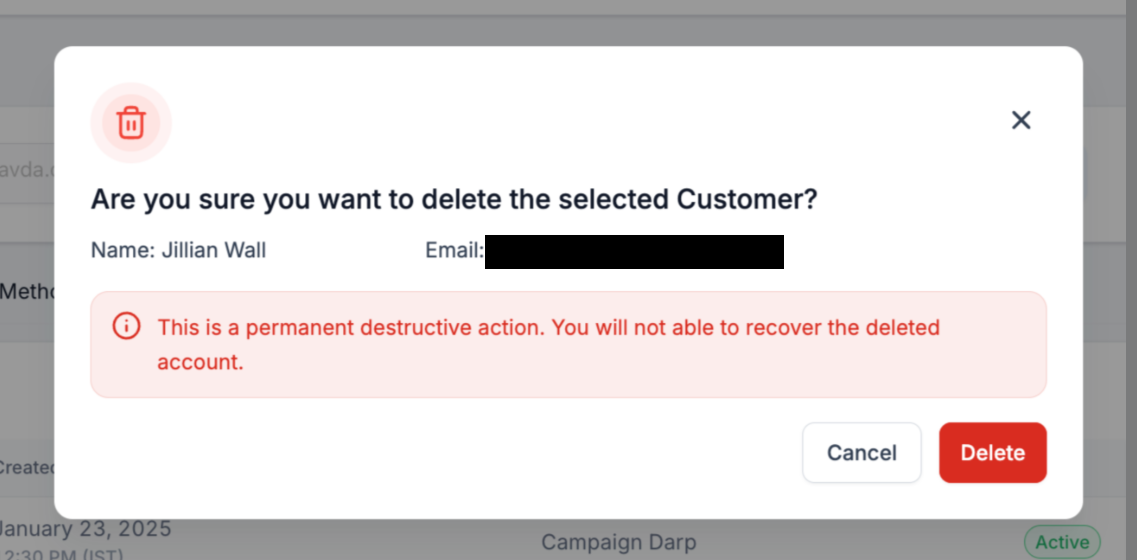
Task: Click the truncated 'Metho' column header
Action: coord(27,292)
